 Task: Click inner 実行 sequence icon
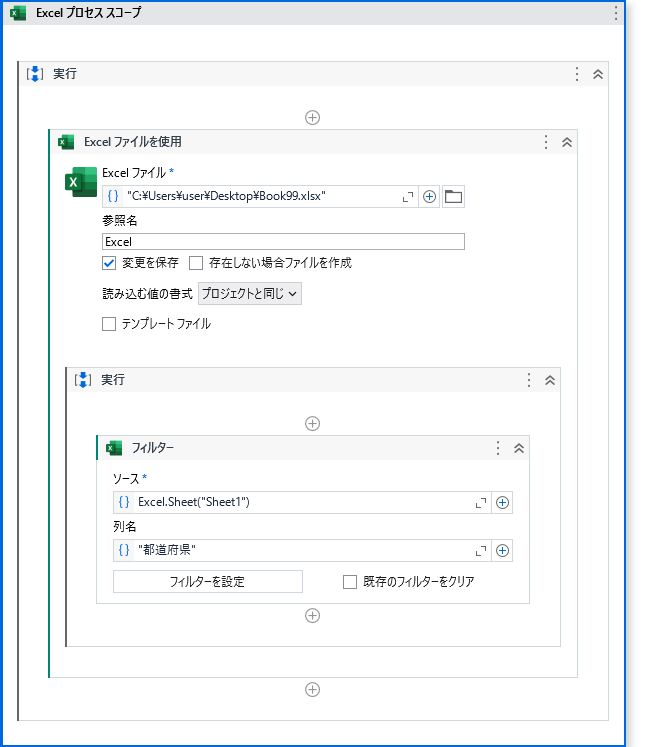click(82, 380)
